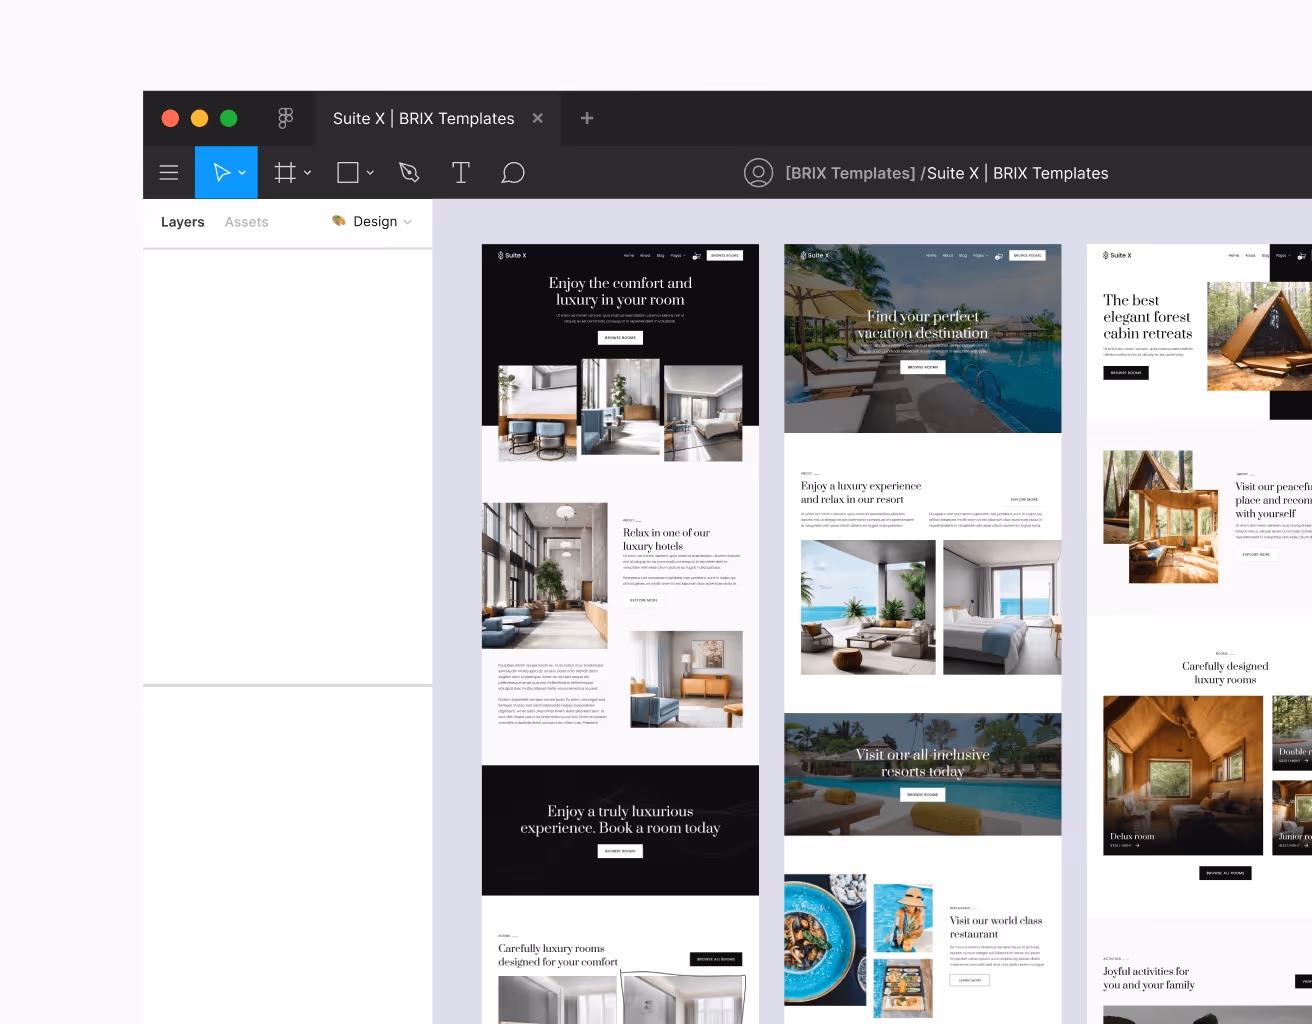
Task: Open the main menu hamburger icon
Action: 168,172
